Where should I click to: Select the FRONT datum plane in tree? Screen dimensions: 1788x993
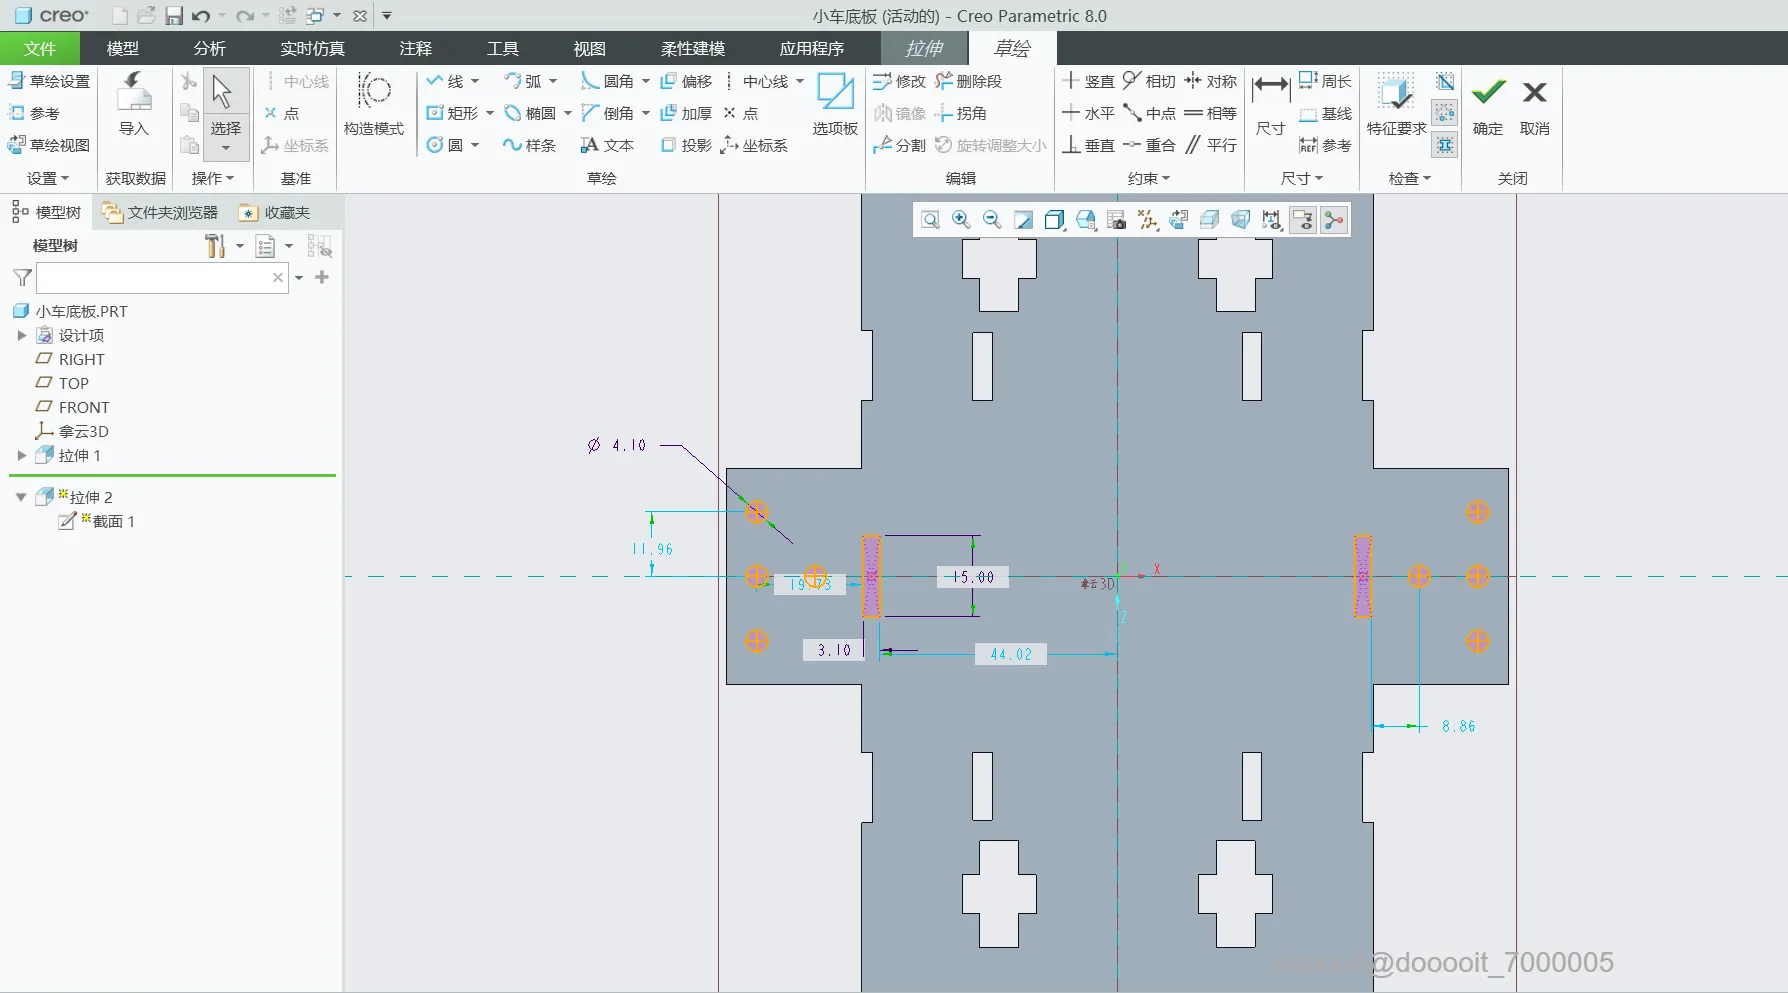84,407
